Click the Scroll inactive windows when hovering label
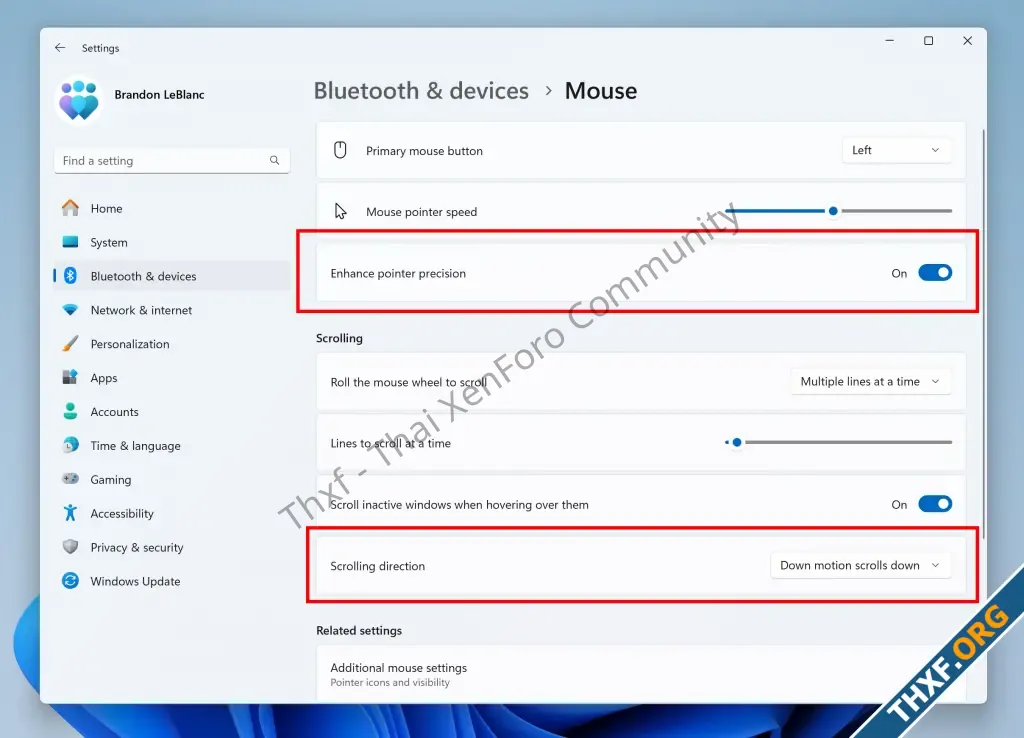1024x738 pixels. (x=460, y=505)
